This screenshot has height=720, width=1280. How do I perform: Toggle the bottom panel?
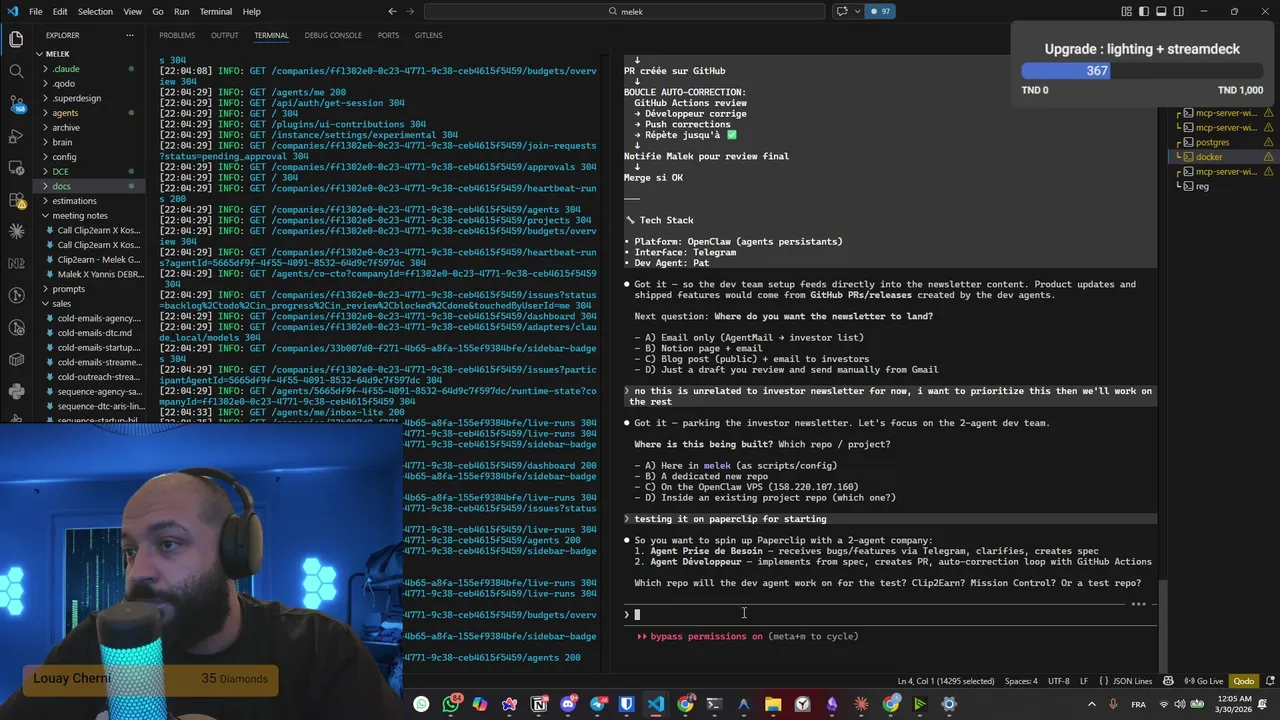pos(1161,11)
